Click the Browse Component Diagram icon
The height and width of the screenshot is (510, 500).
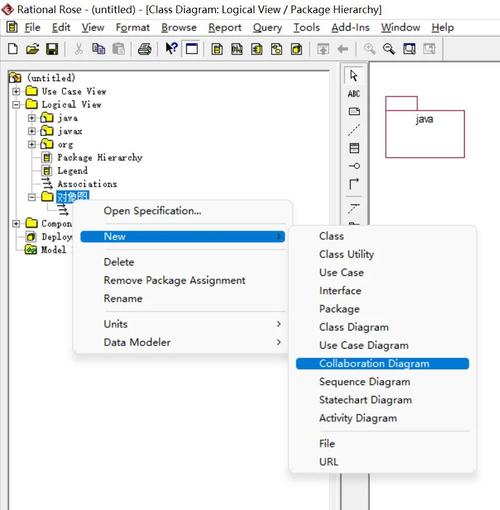pos(257,49)
